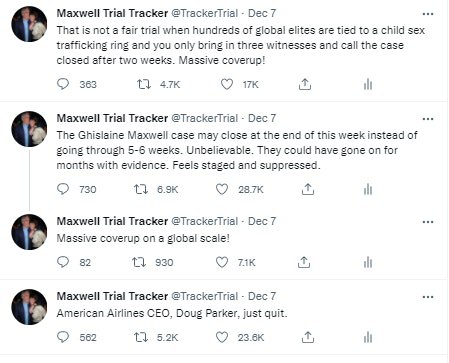View analytics of the Doug Parker tweet

[x=368, y=337]
